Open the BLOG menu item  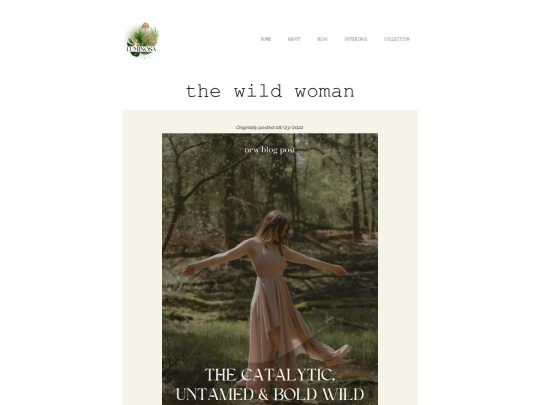pos(322,39)
